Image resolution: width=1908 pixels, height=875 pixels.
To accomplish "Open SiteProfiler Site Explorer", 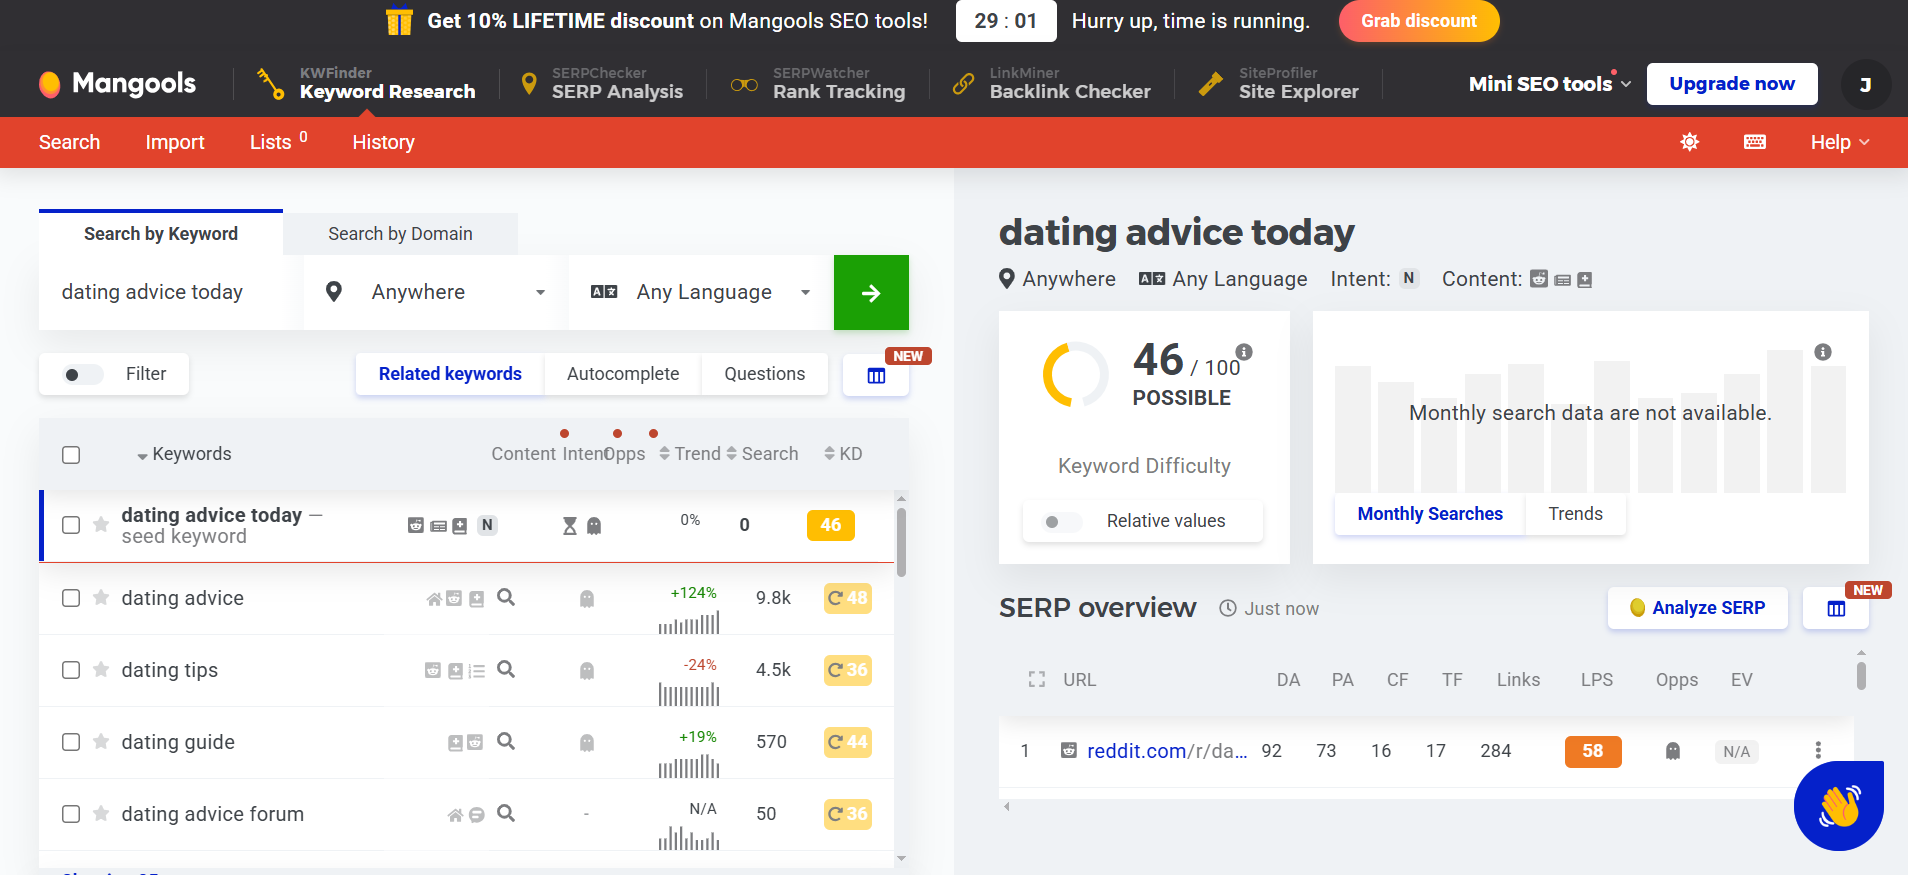I will [1279, 84].
